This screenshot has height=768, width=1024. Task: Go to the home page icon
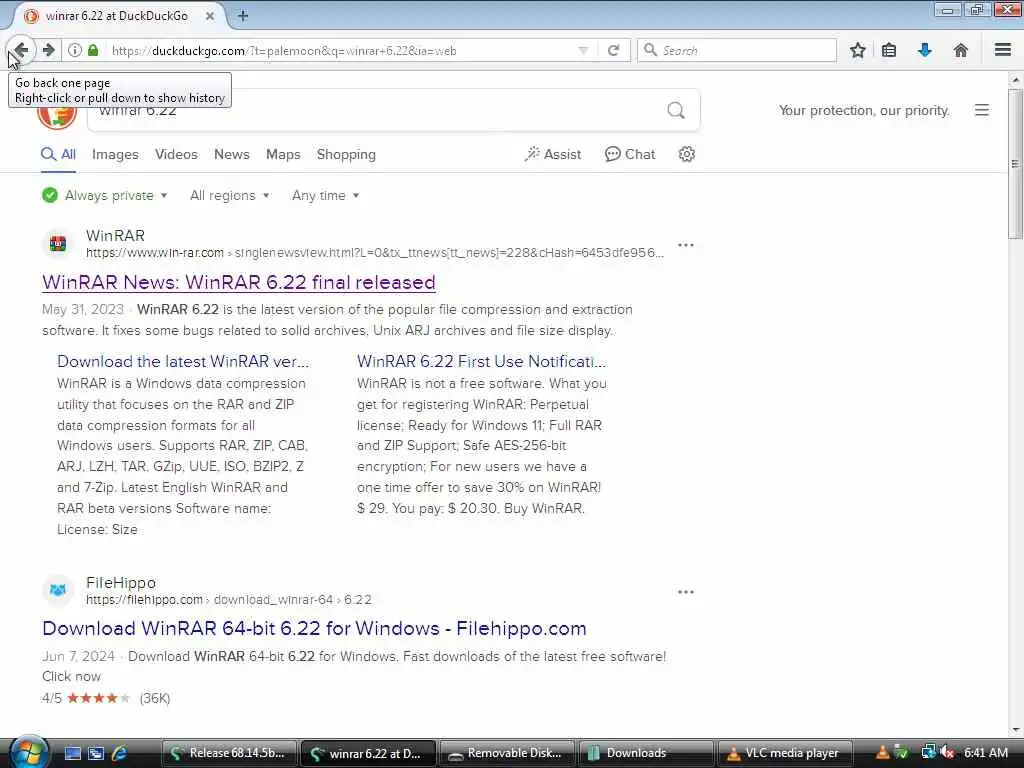[x=960, y=50]
